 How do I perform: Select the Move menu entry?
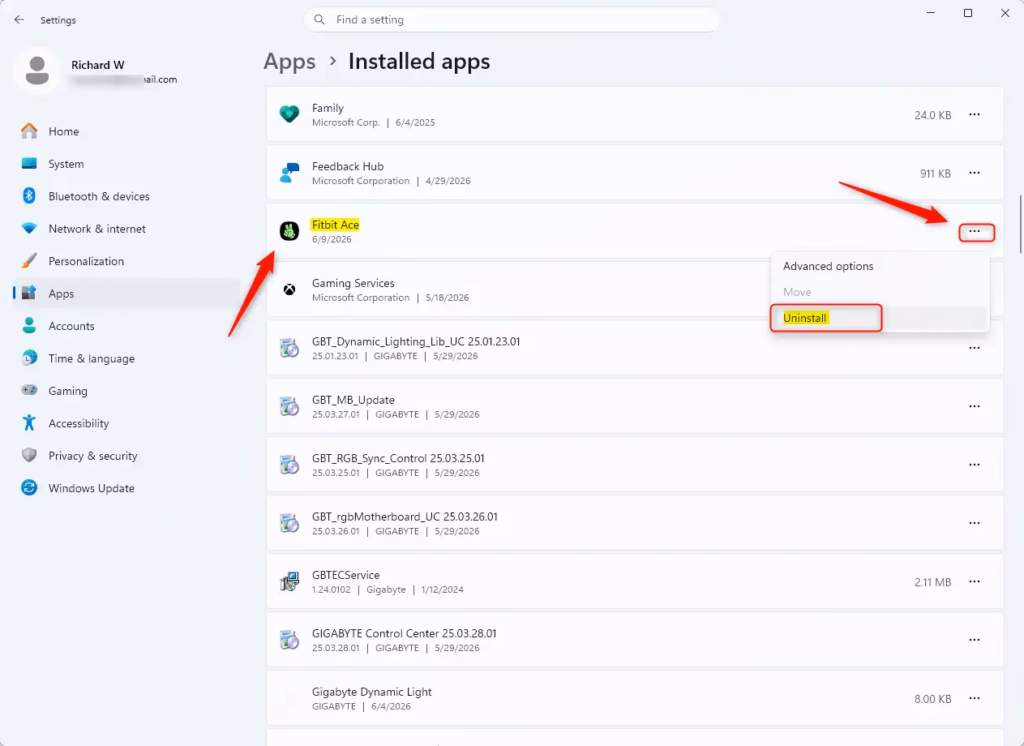pyautogui.click(x=880, y=292)
